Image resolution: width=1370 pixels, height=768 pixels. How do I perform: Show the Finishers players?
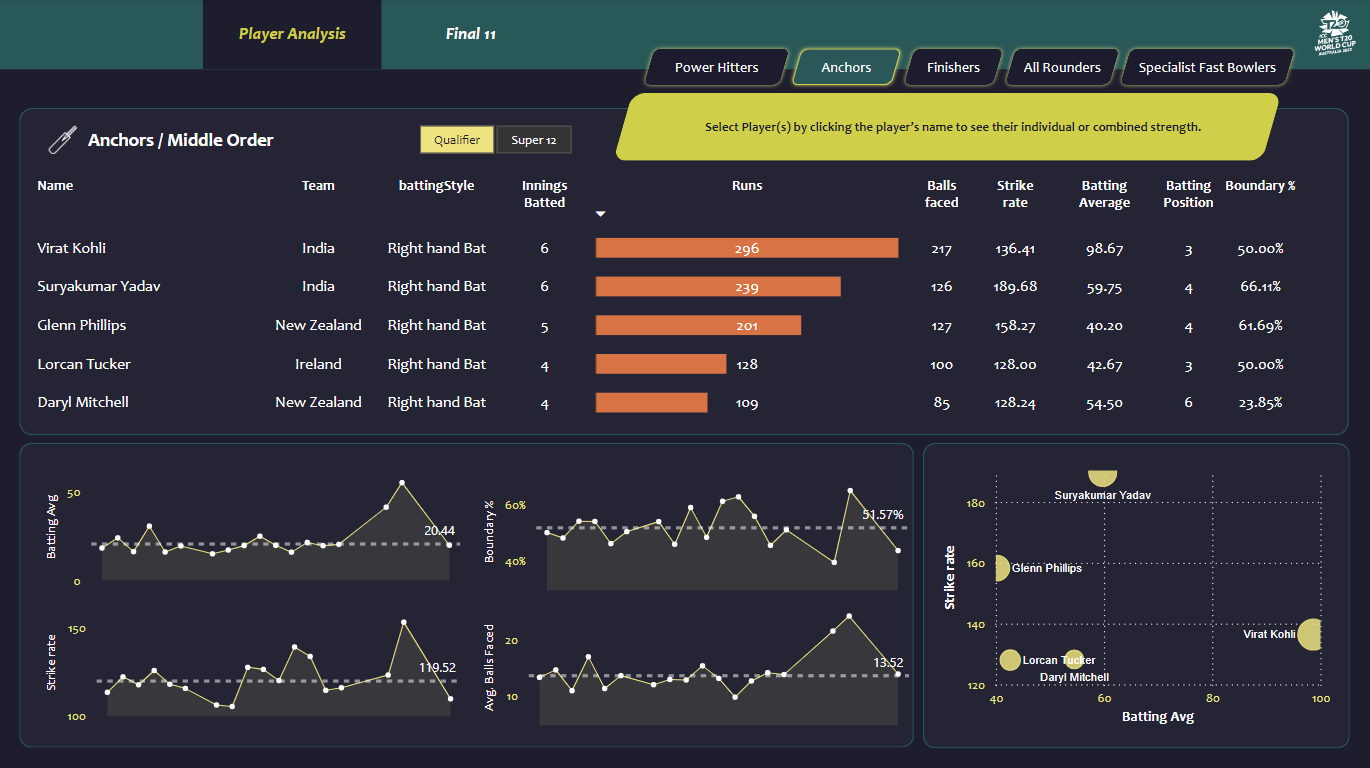coord(952,67)
